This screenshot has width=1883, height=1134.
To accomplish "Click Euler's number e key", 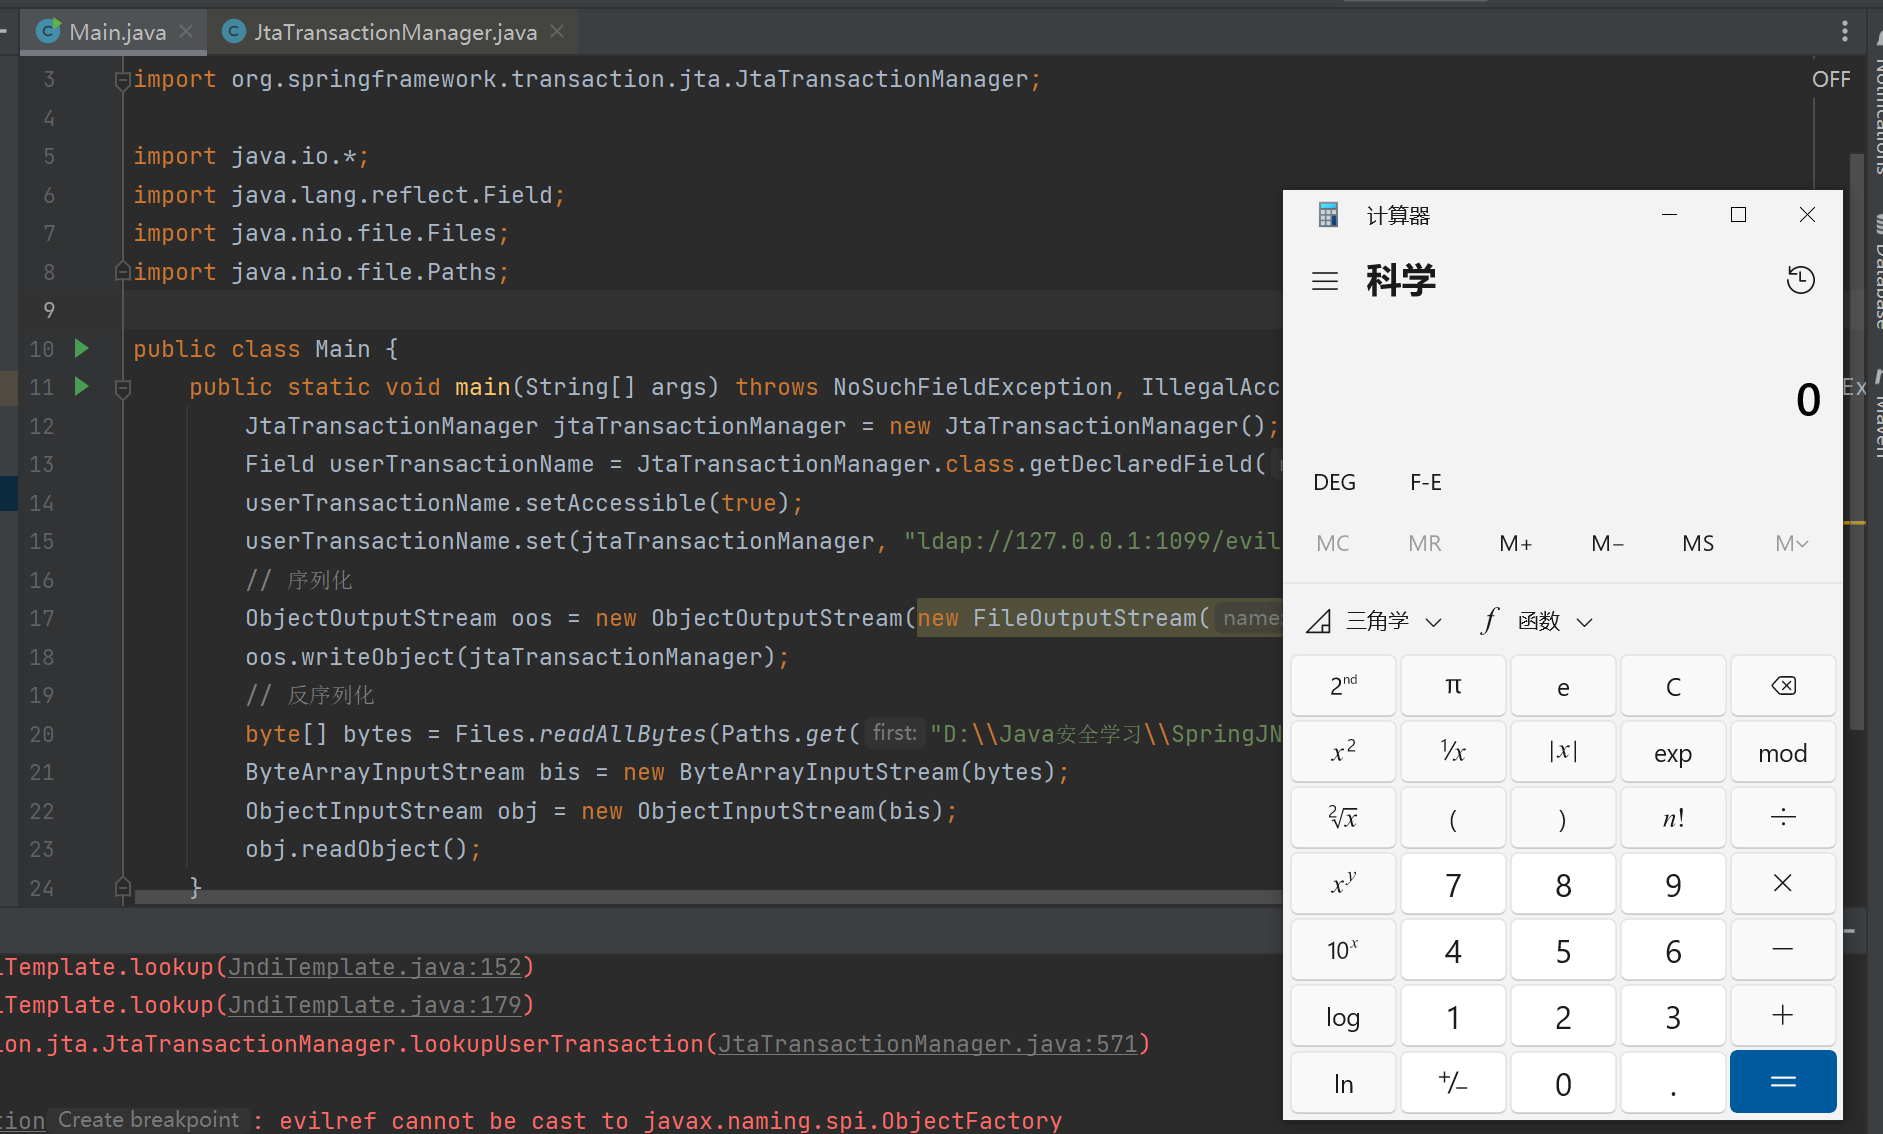I will 1563,686.
